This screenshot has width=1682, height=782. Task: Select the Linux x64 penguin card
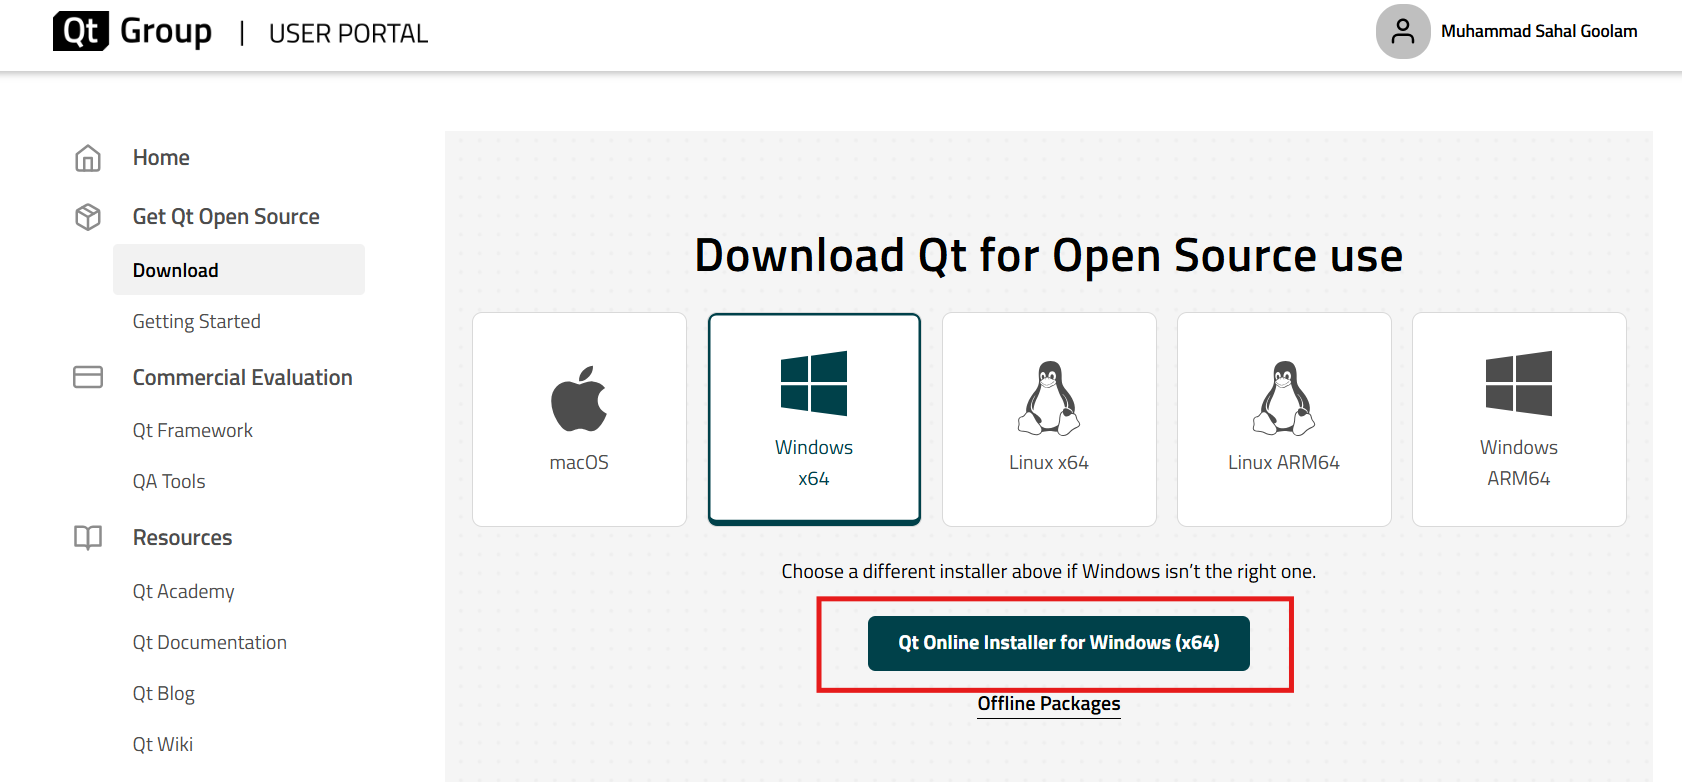pos(1049,419)
